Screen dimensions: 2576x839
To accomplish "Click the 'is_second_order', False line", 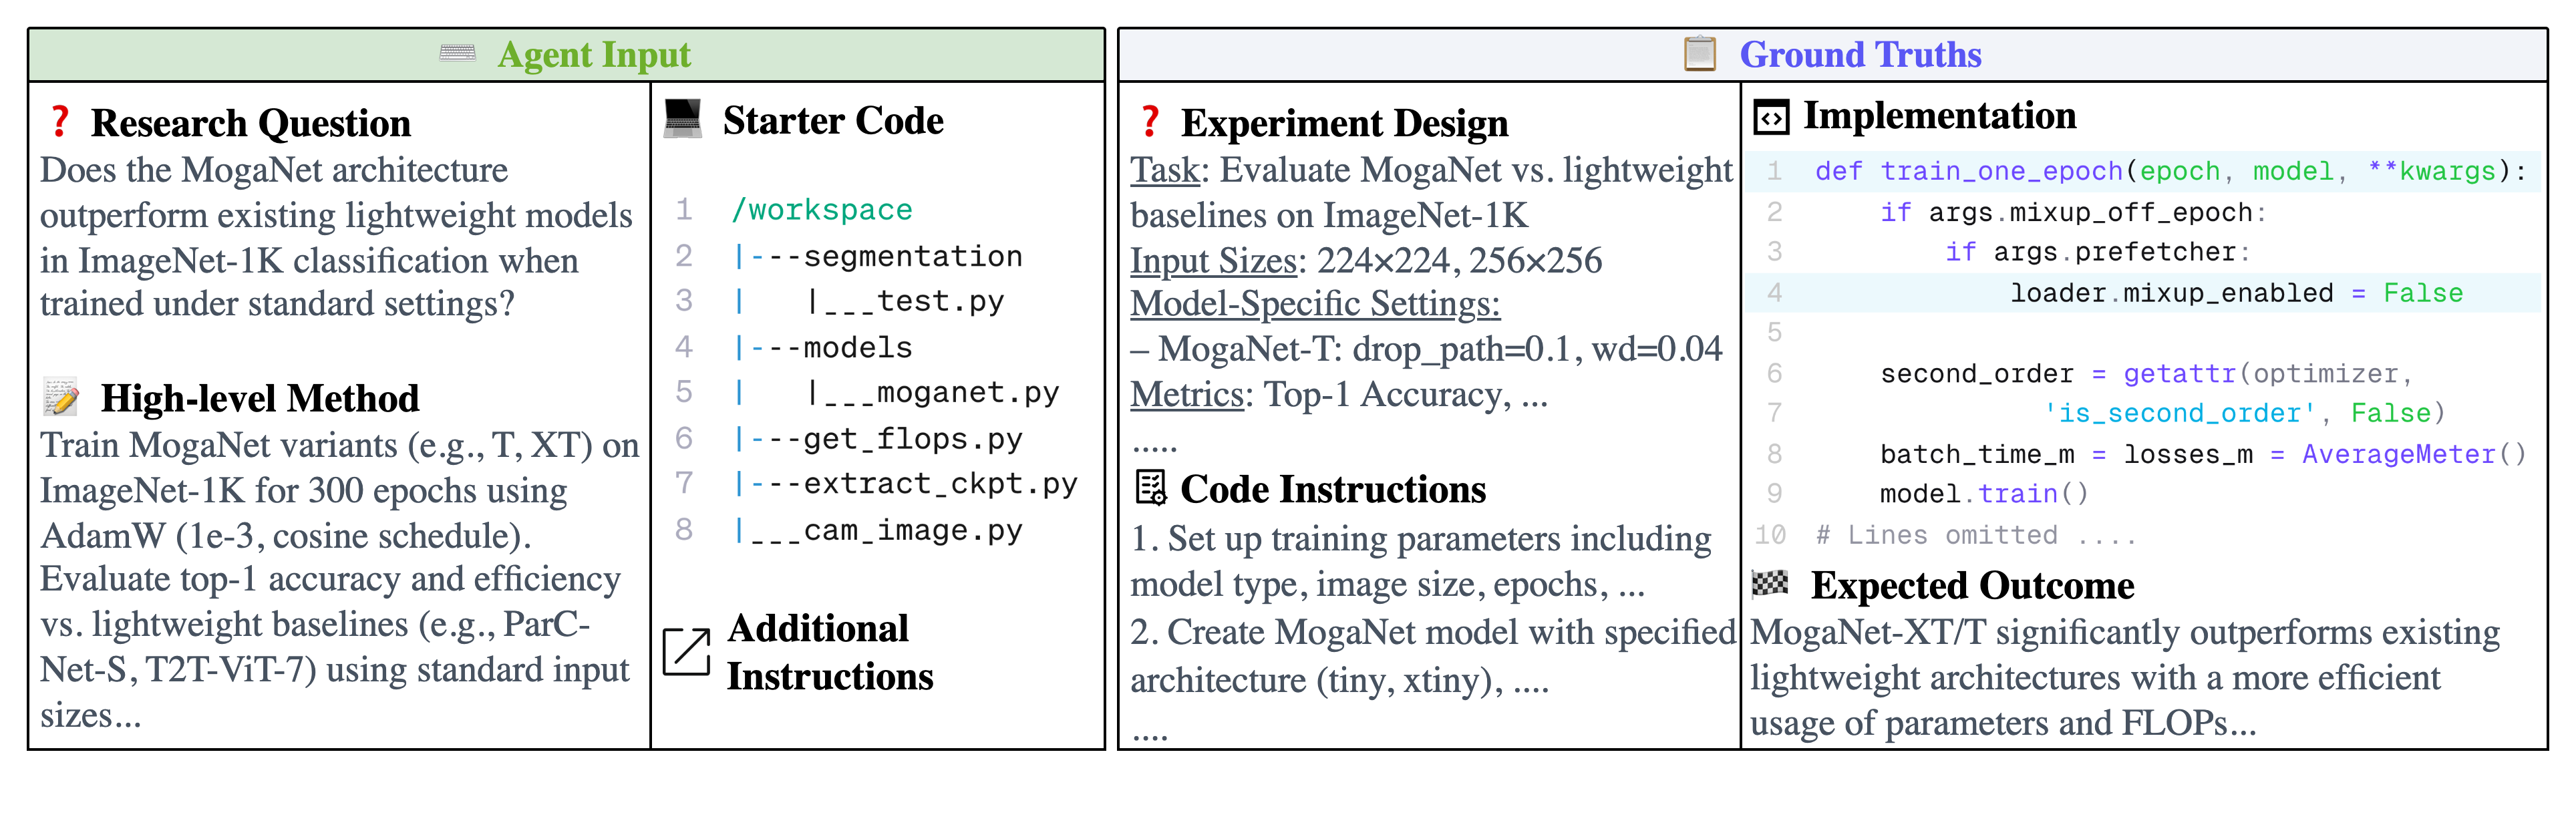I will pyautogui.click(x=2245, y=413).
